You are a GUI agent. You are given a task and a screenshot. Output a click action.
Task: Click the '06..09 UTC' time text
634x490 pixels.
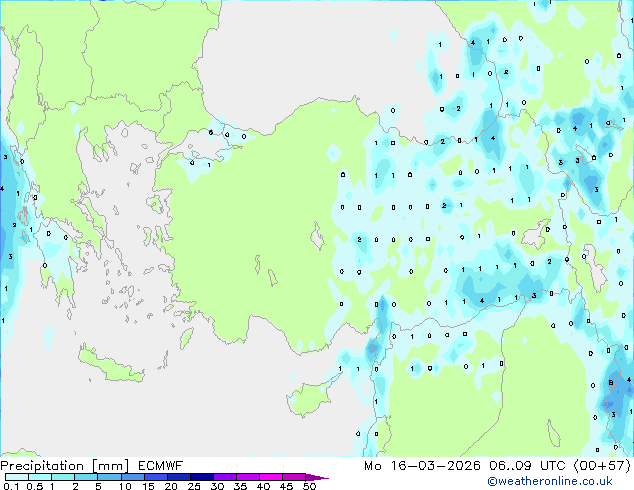tap(527, 466)
